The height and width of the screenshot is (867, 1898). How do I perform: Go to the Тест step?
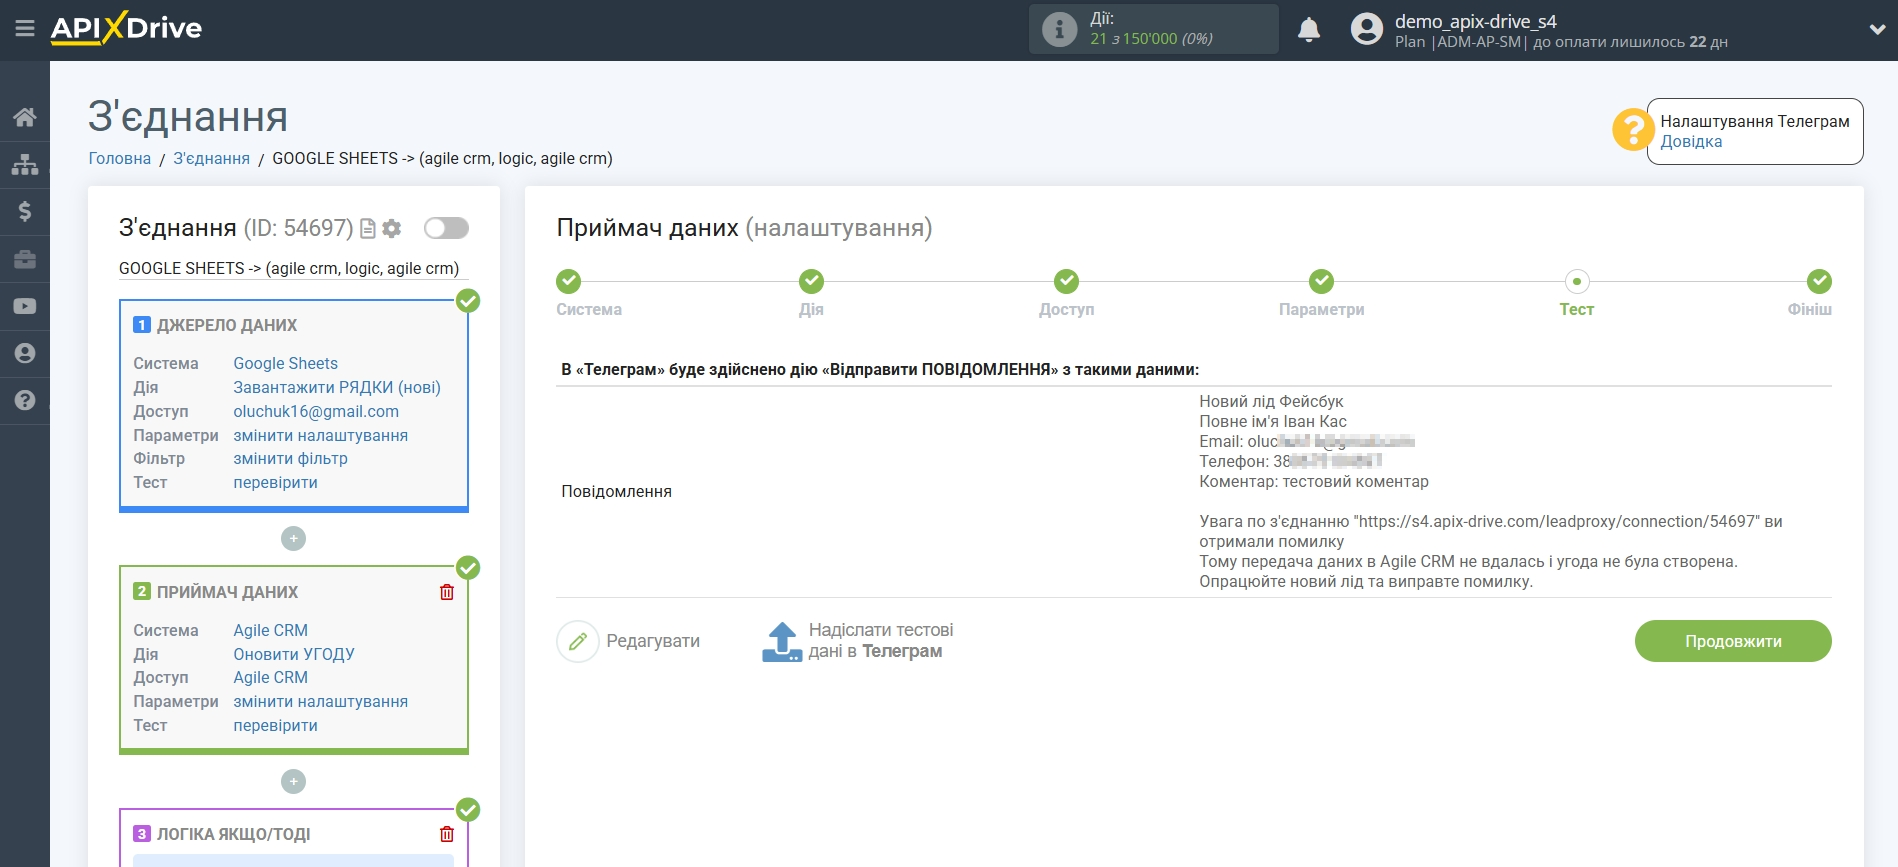click(1577, 281)
